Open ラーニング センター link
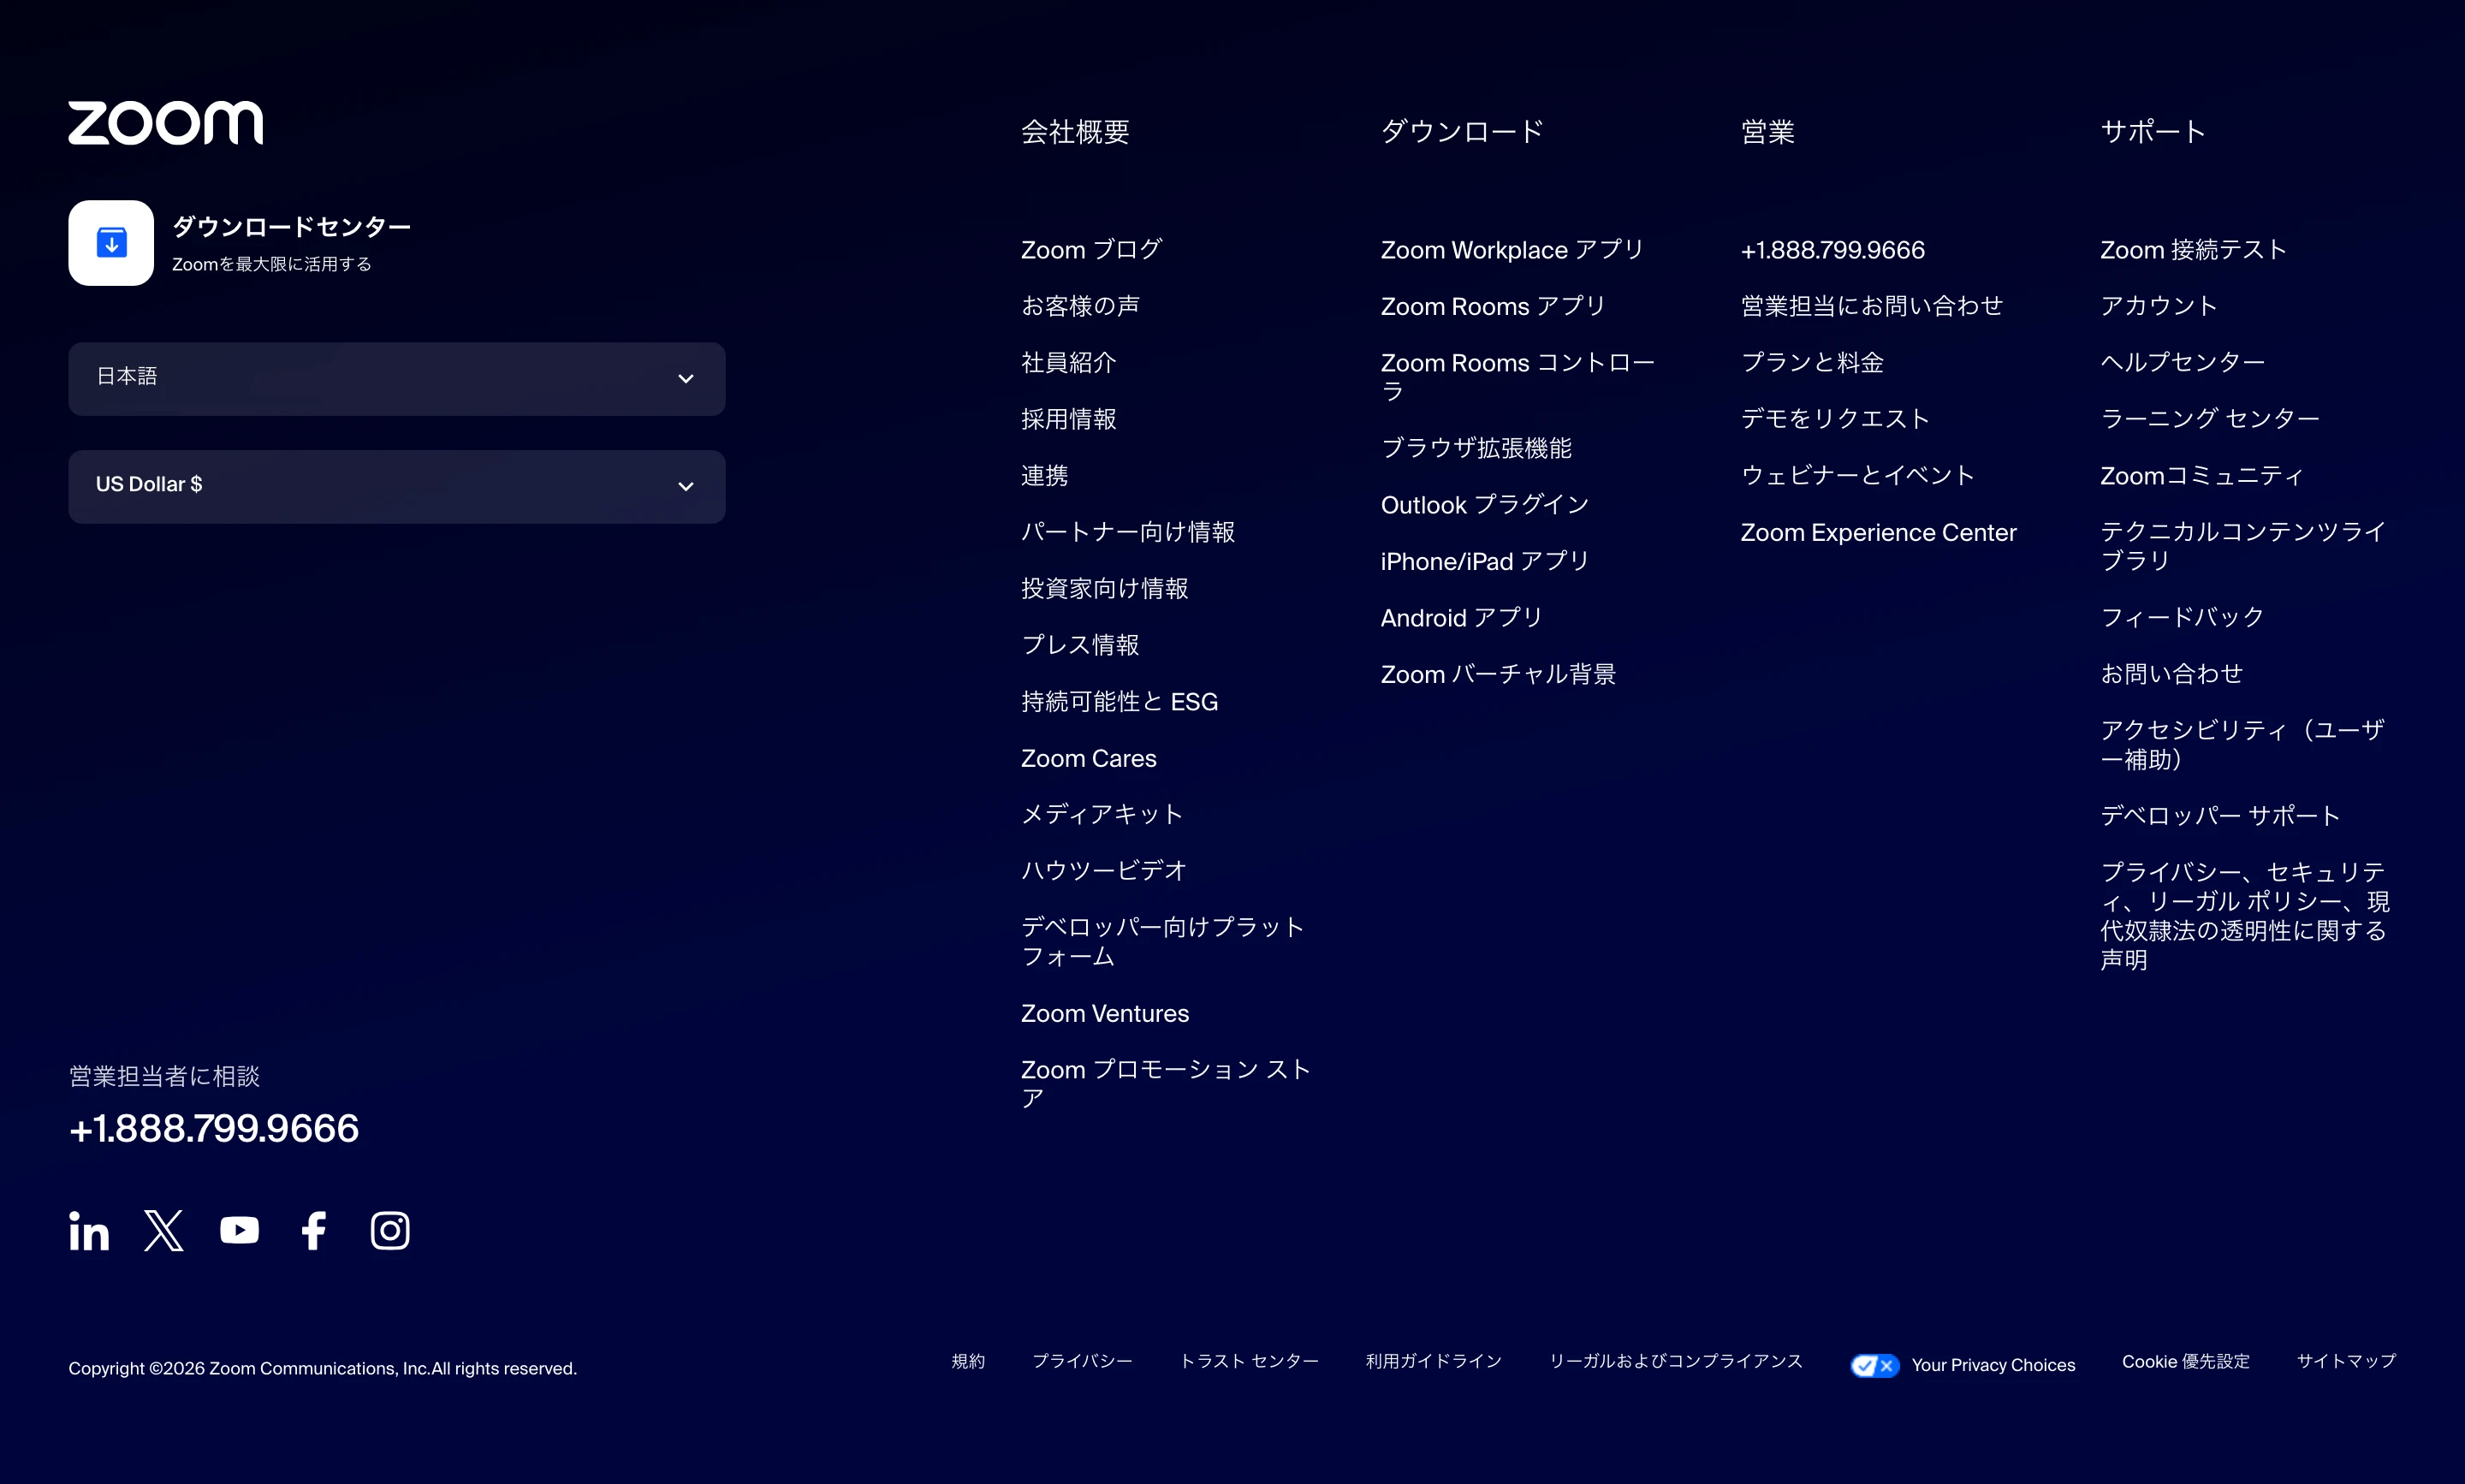2465x1484 pixels. click(2210, 419)
